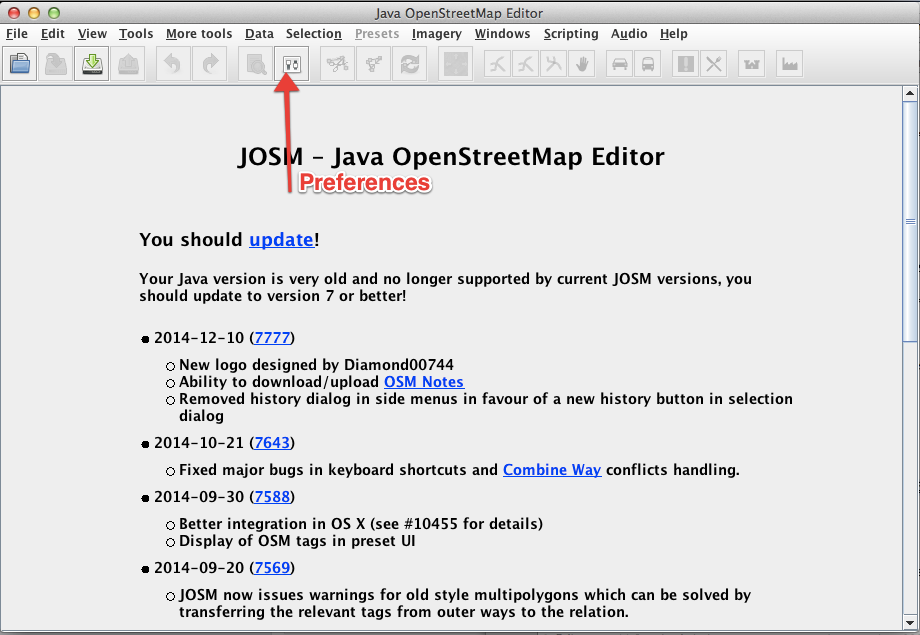Click the Open file folder icon
Viewport: 920px width, 635px height.
20,63
